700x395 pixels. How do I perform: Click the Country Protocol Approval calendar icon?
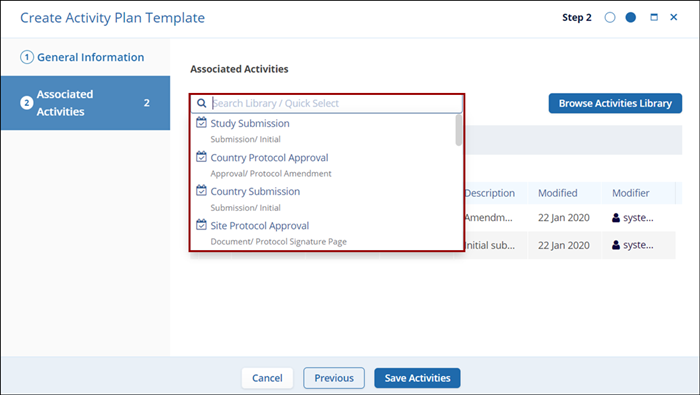tap(201, 157)
